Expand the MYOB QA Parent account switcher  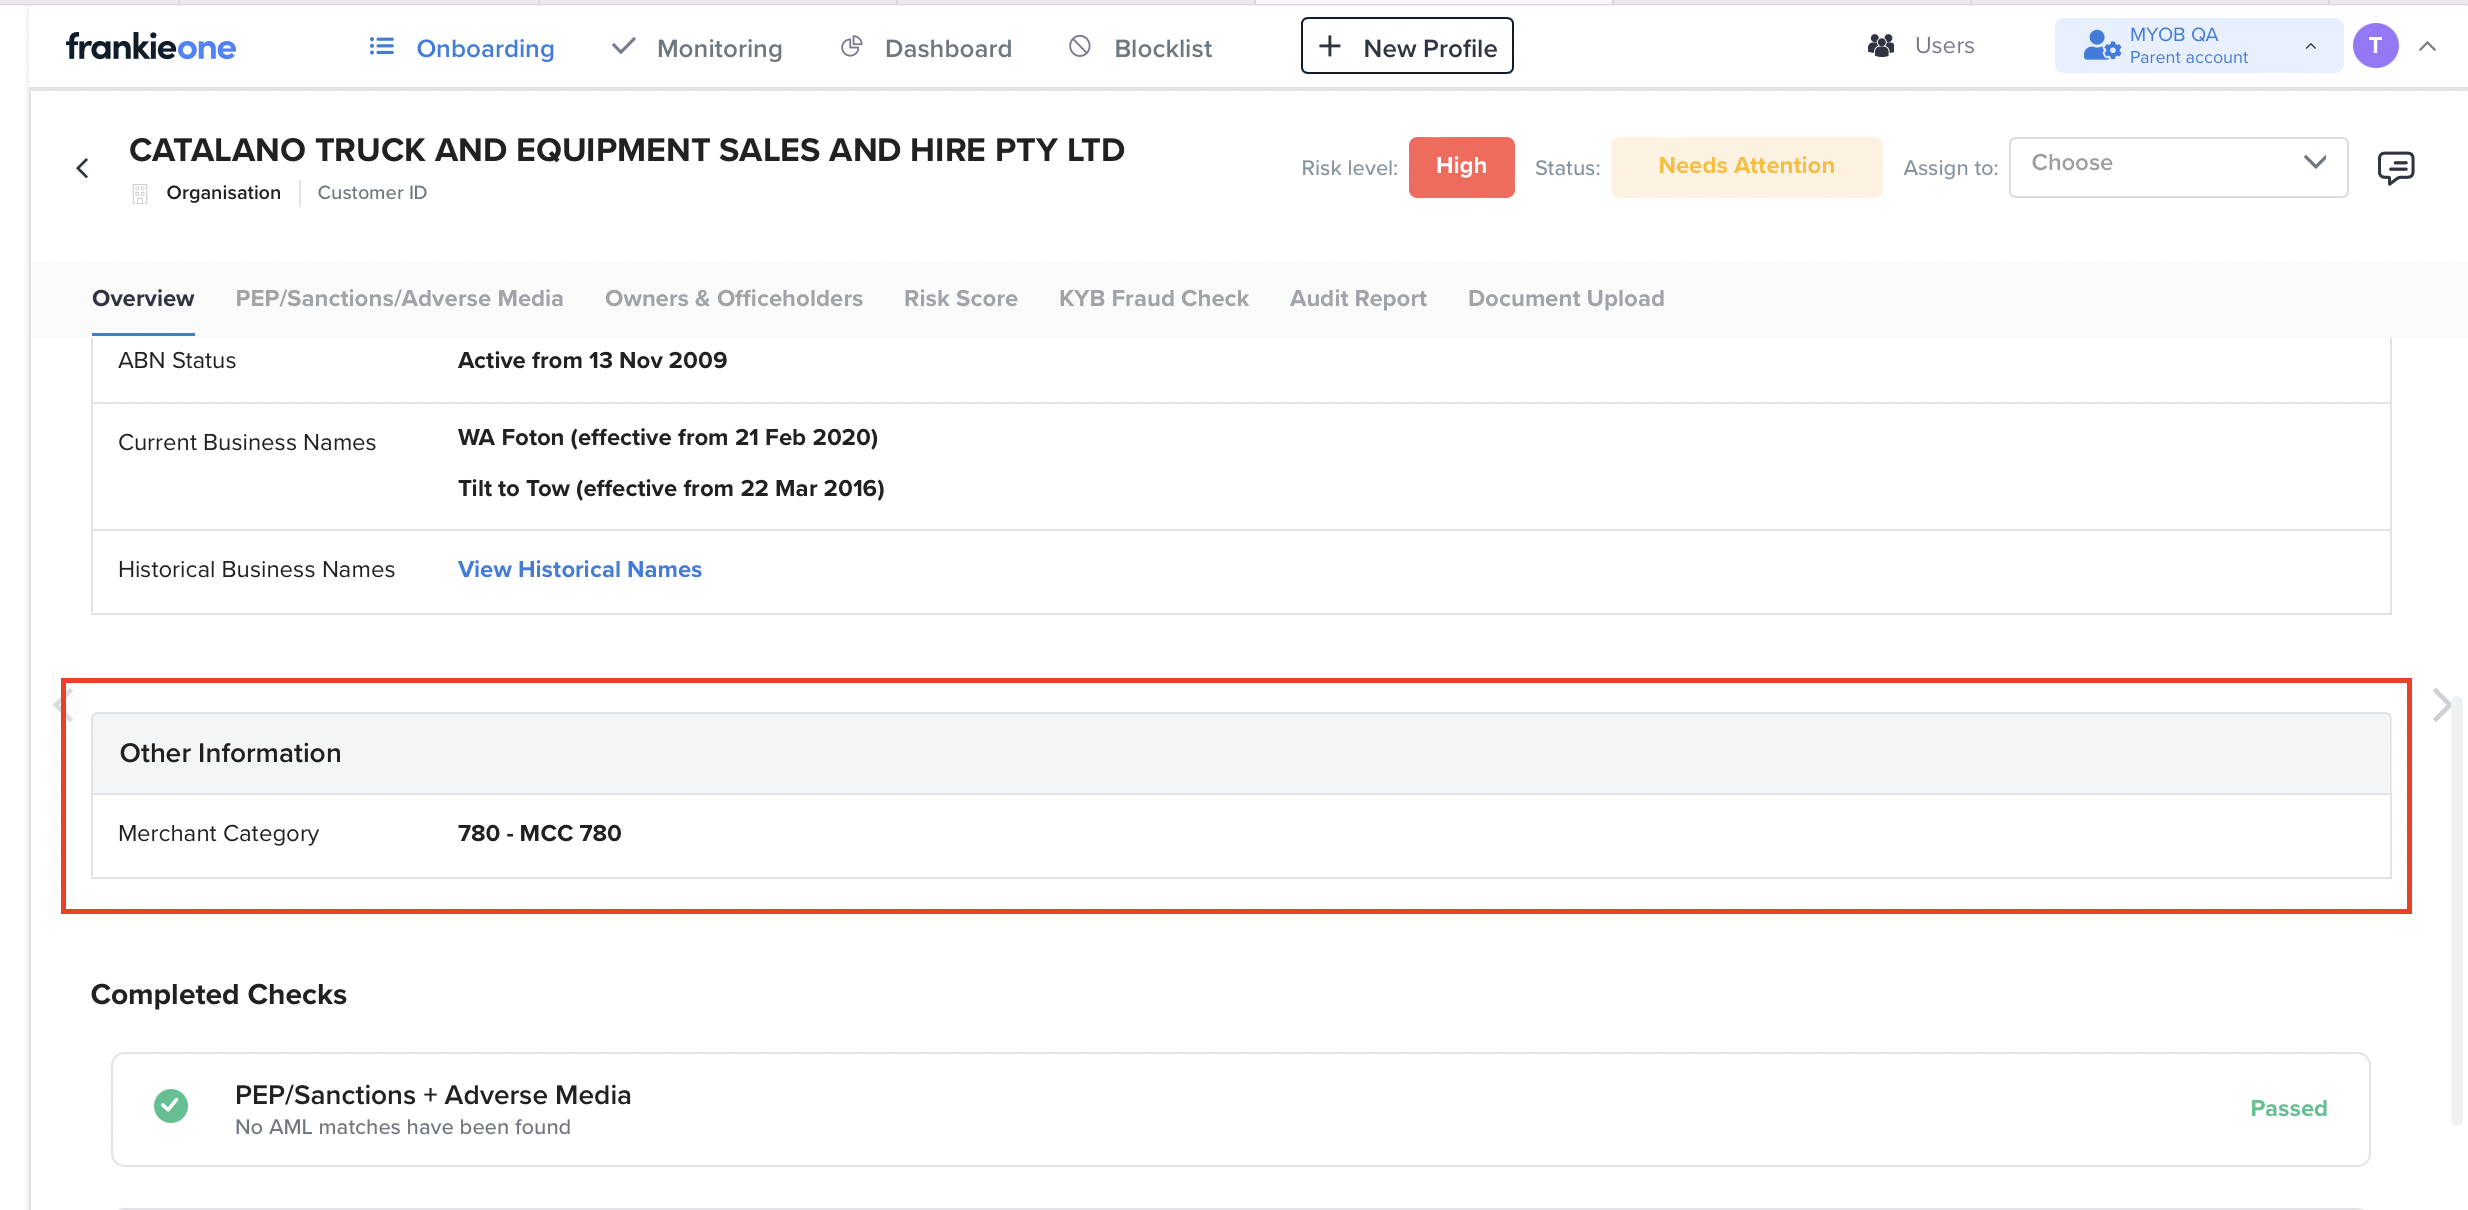(x=2198, y=46)
